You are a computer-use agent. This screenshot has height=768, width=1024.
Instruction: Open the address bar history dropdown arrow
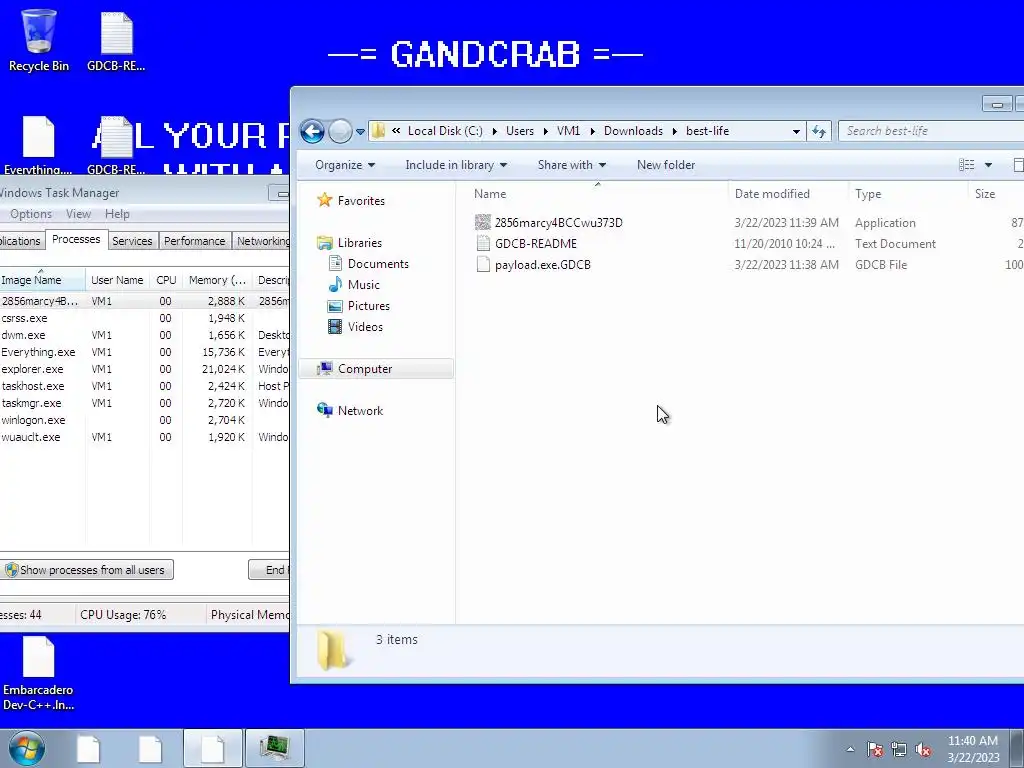[x=796, y=131]
